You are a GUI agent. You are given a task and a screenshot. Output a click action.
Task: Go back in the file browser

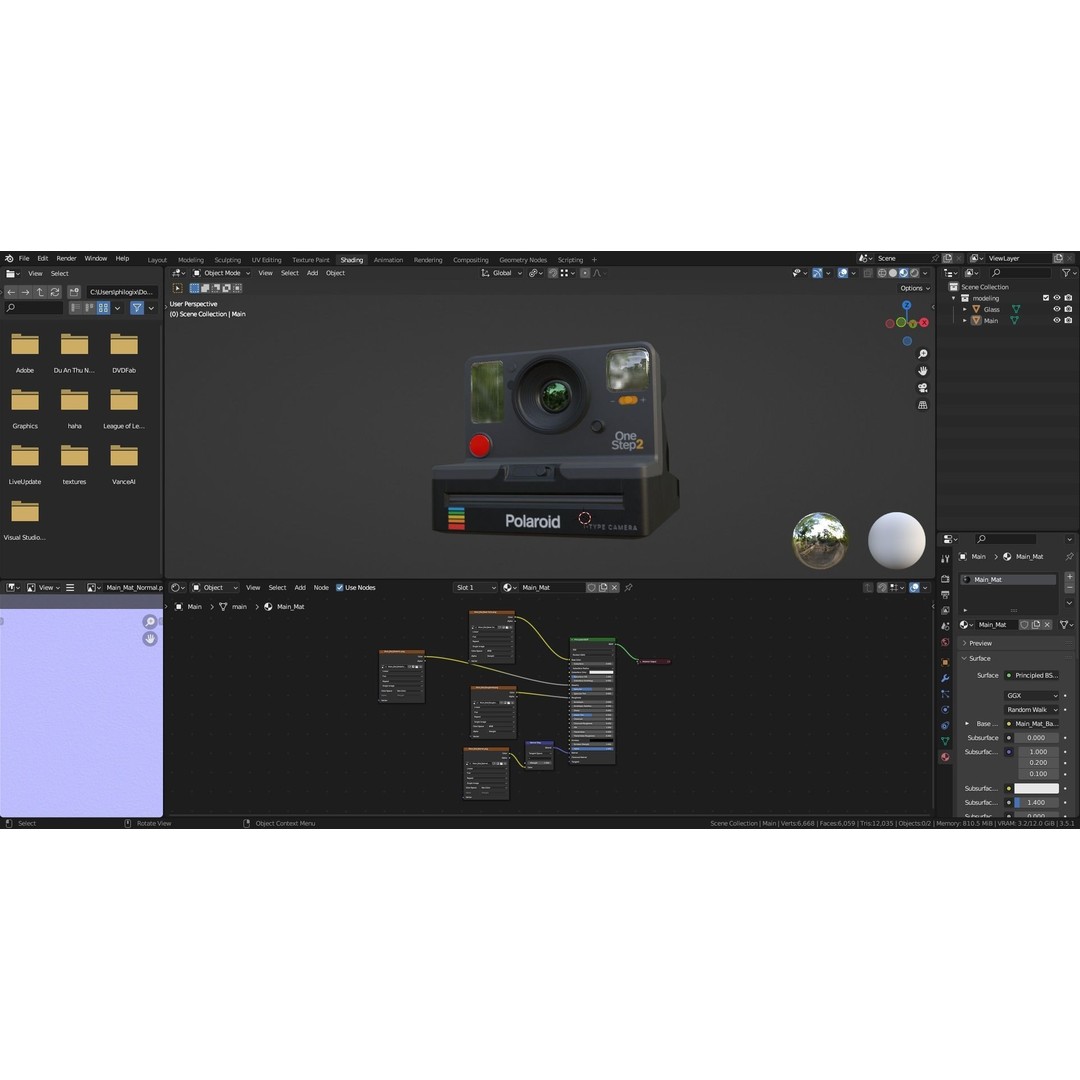pyautogui.click(x=11, y=292)
